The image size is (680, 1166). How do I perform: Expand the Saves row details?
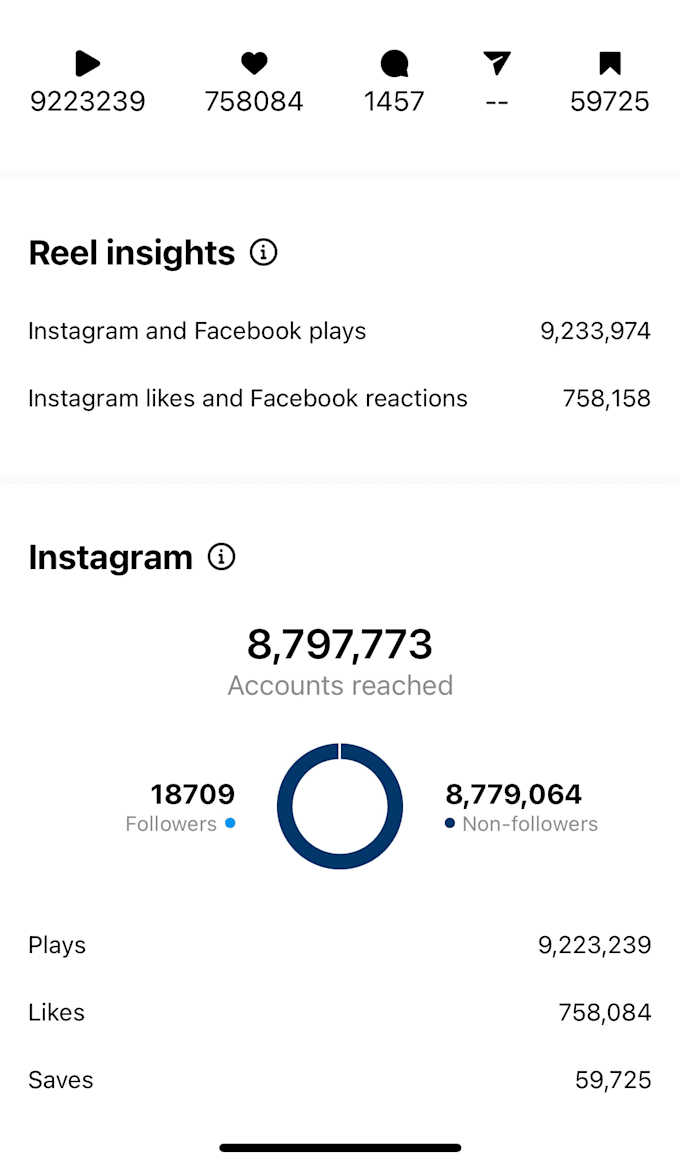pos(340,1079)
